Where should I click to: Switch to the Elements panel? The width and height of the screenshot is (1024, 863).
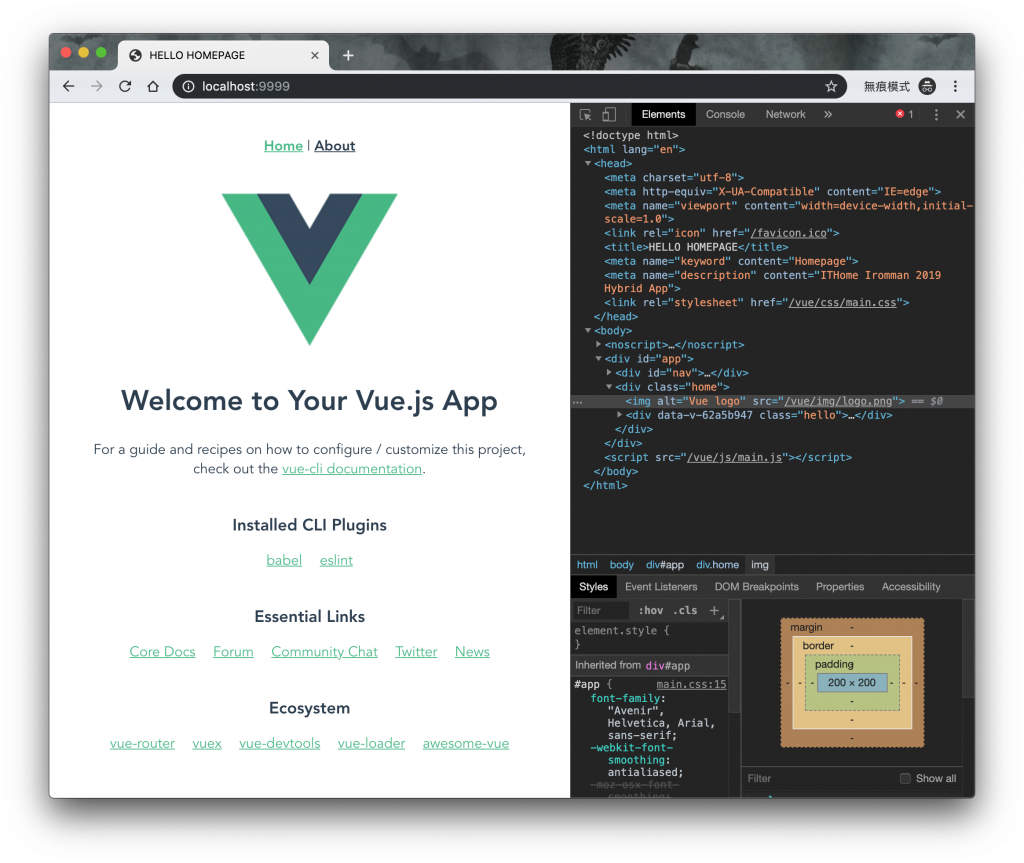(x=663, y=114)
